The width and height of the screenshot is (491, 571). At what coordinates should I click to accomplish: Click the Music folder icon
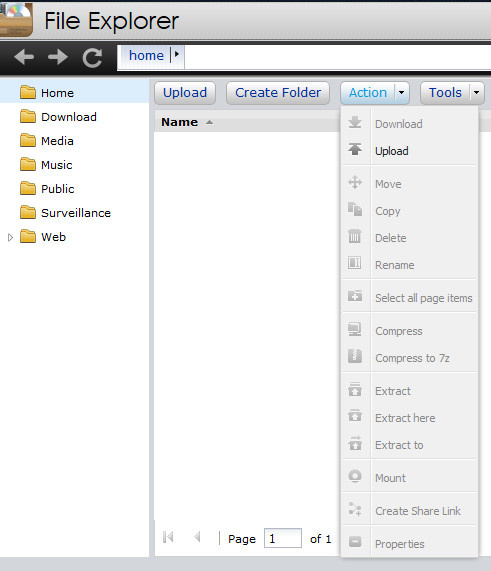(28, 165)
